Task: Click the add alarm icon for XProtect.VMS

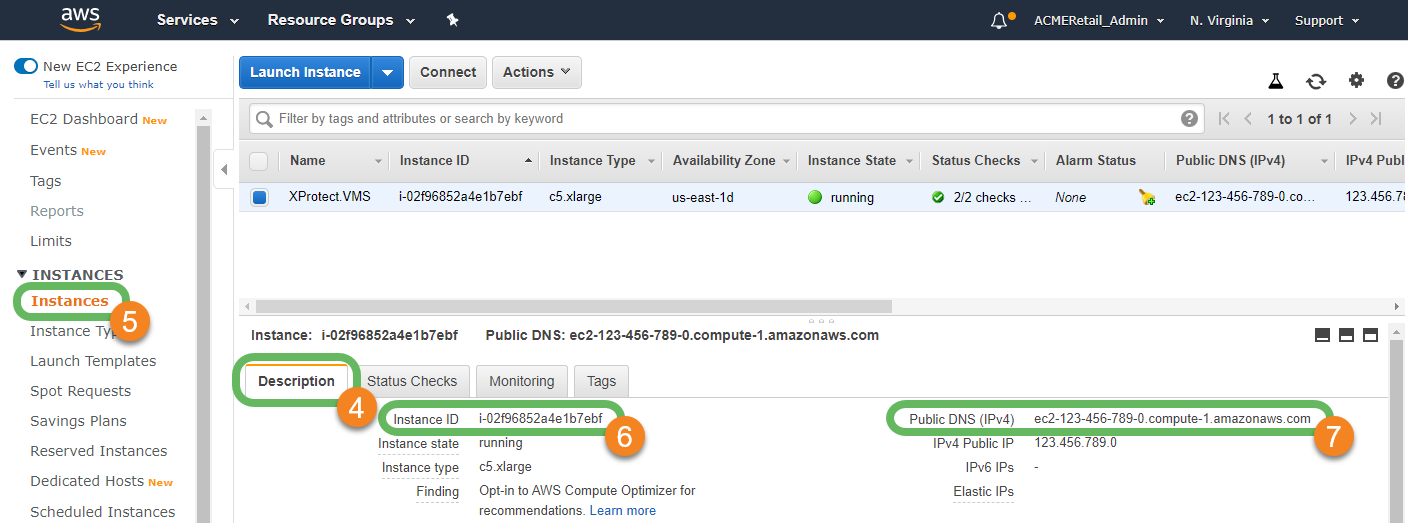Action: point(1147,198)
